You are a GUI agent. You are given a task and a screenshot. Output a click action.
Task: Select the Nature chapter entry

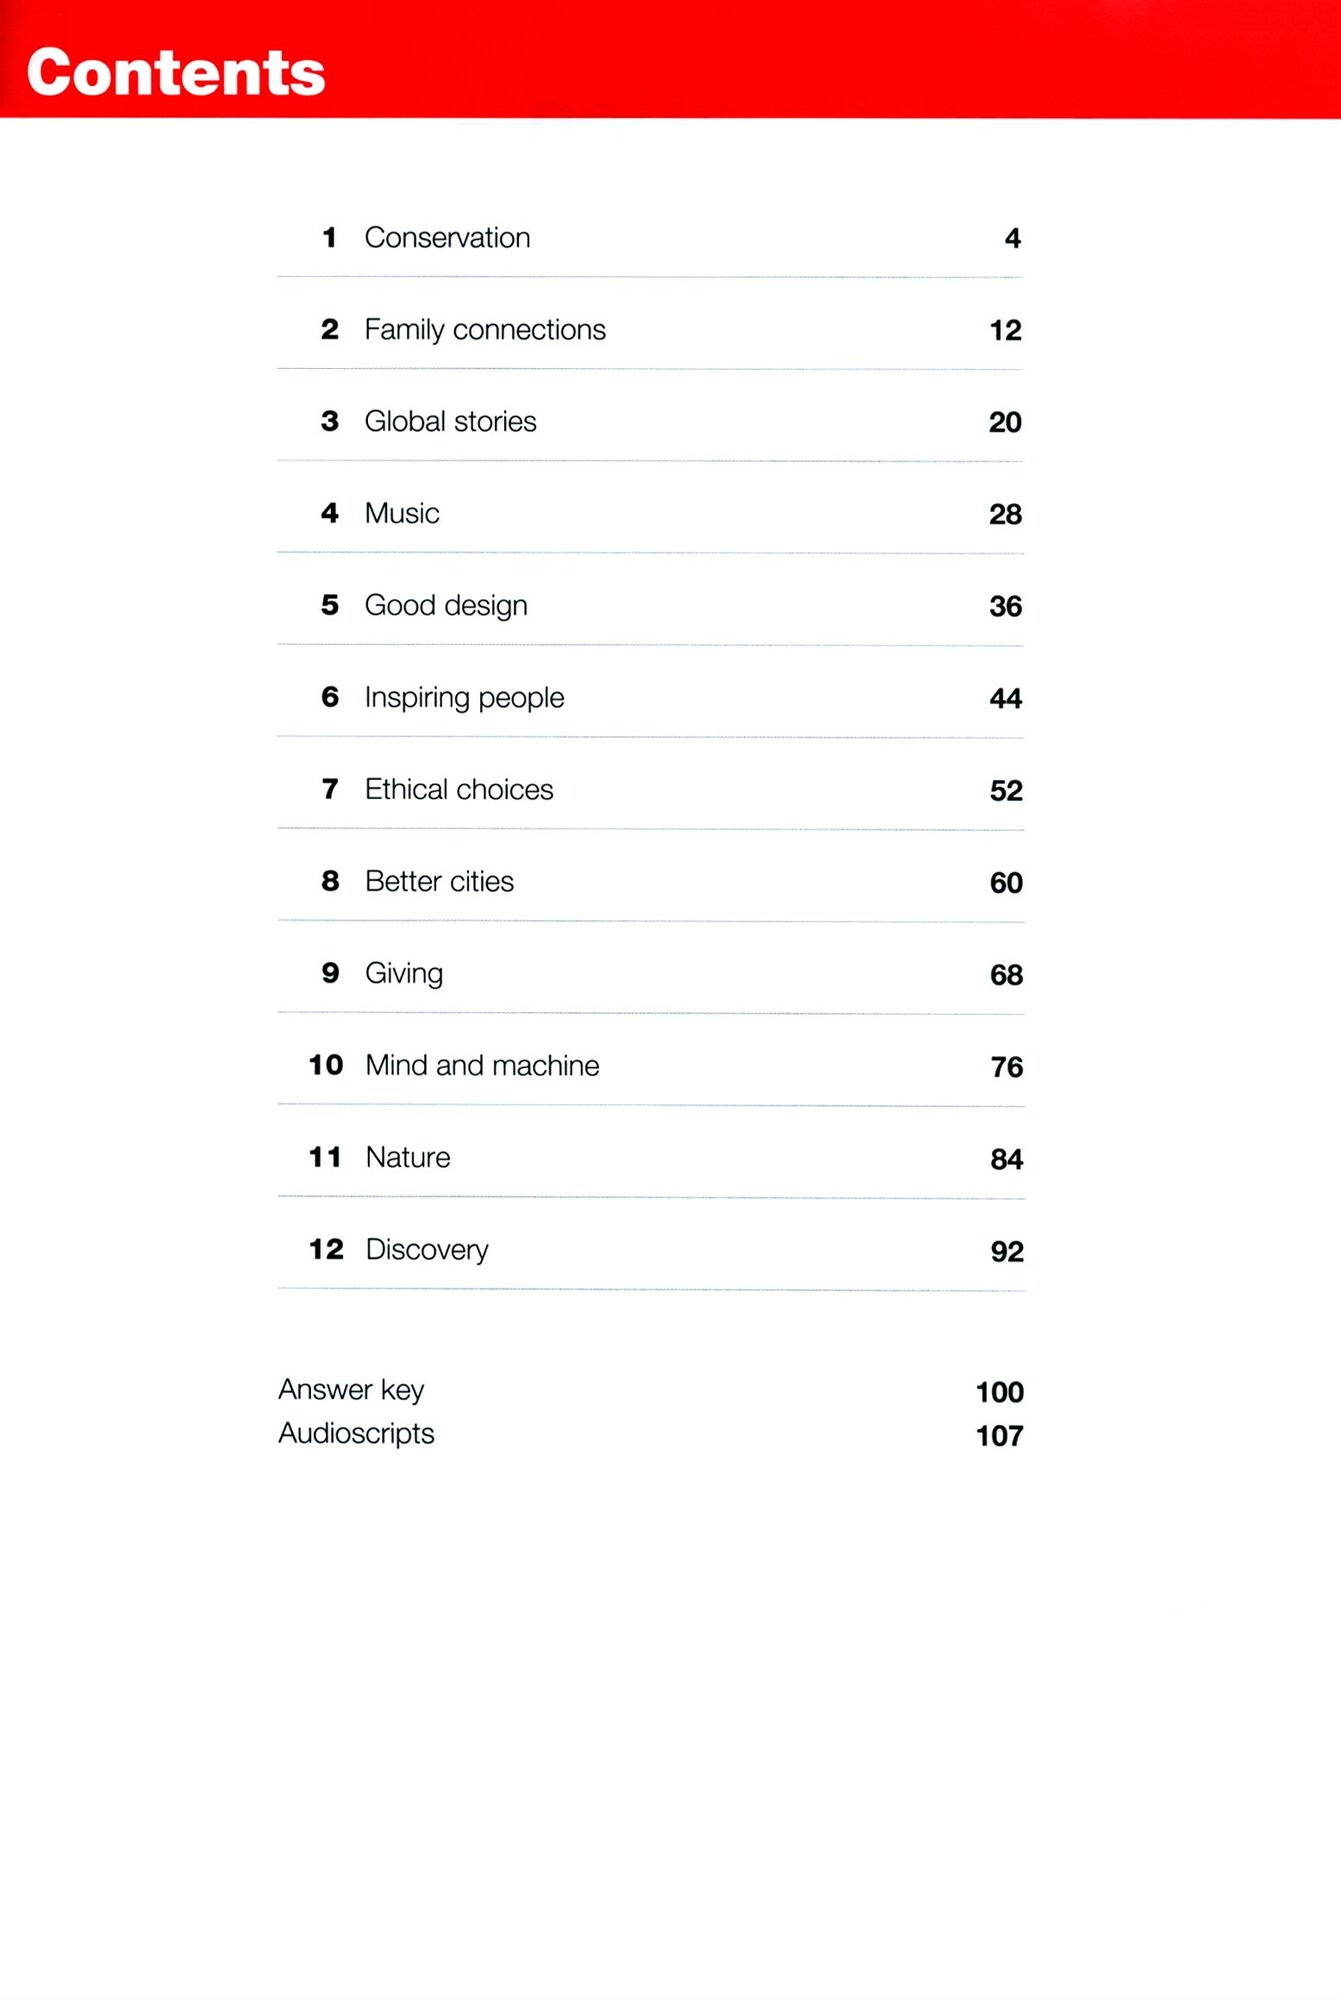[x=408, y=1158]
